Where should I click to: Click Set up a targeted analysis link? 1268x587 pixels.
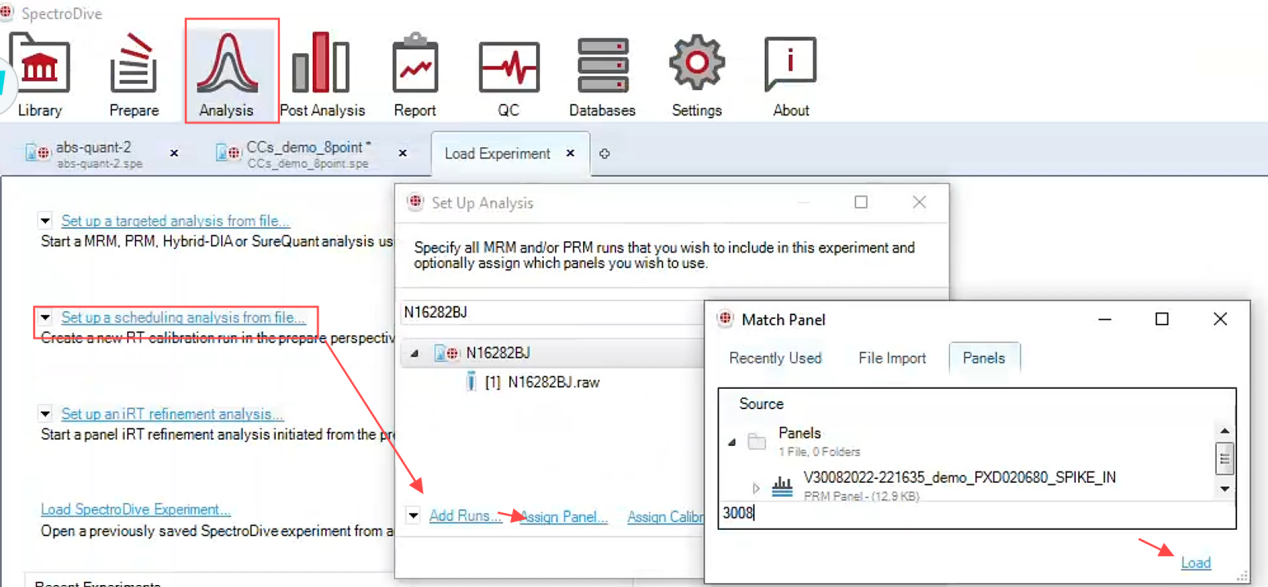175,221
